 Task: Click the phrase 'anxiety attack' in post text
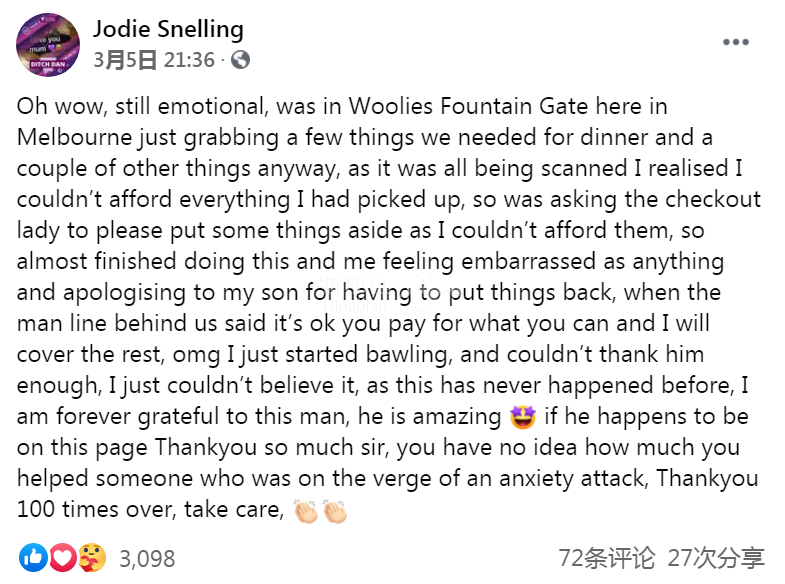point(574,479)
